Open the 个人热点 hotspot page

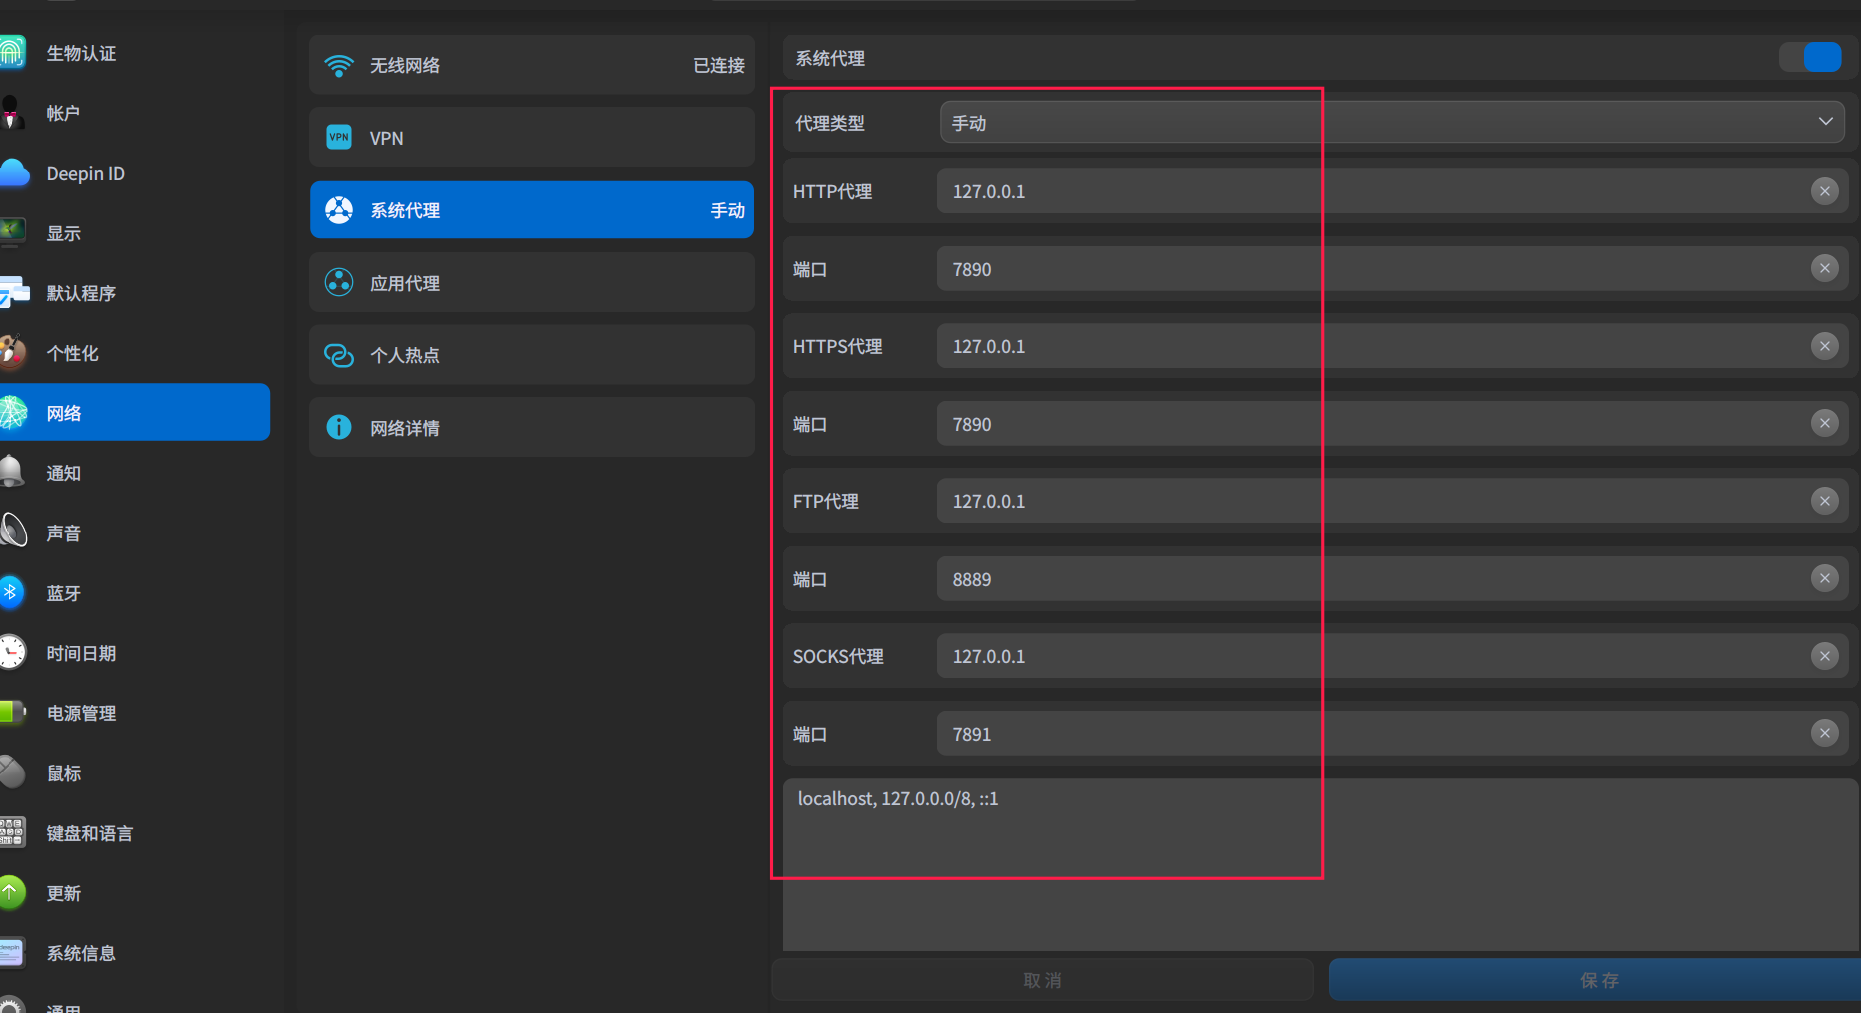click(532, 355)
